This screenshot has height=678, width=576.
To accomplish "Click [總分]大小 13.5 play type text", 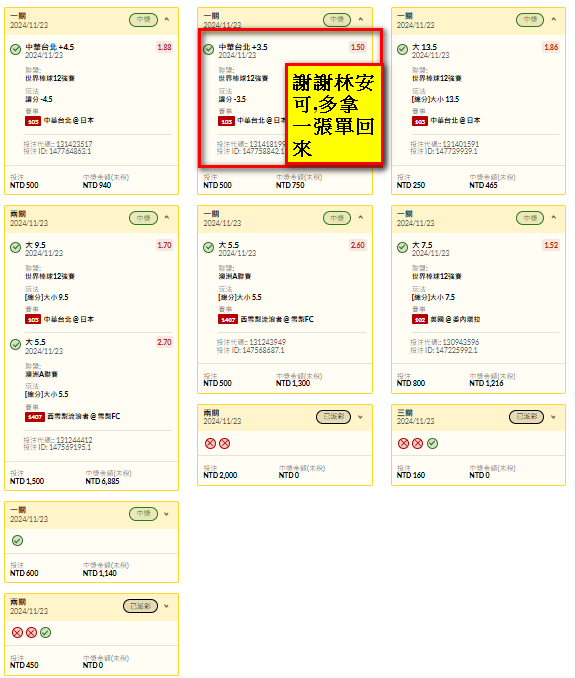I will click(435, 99).
